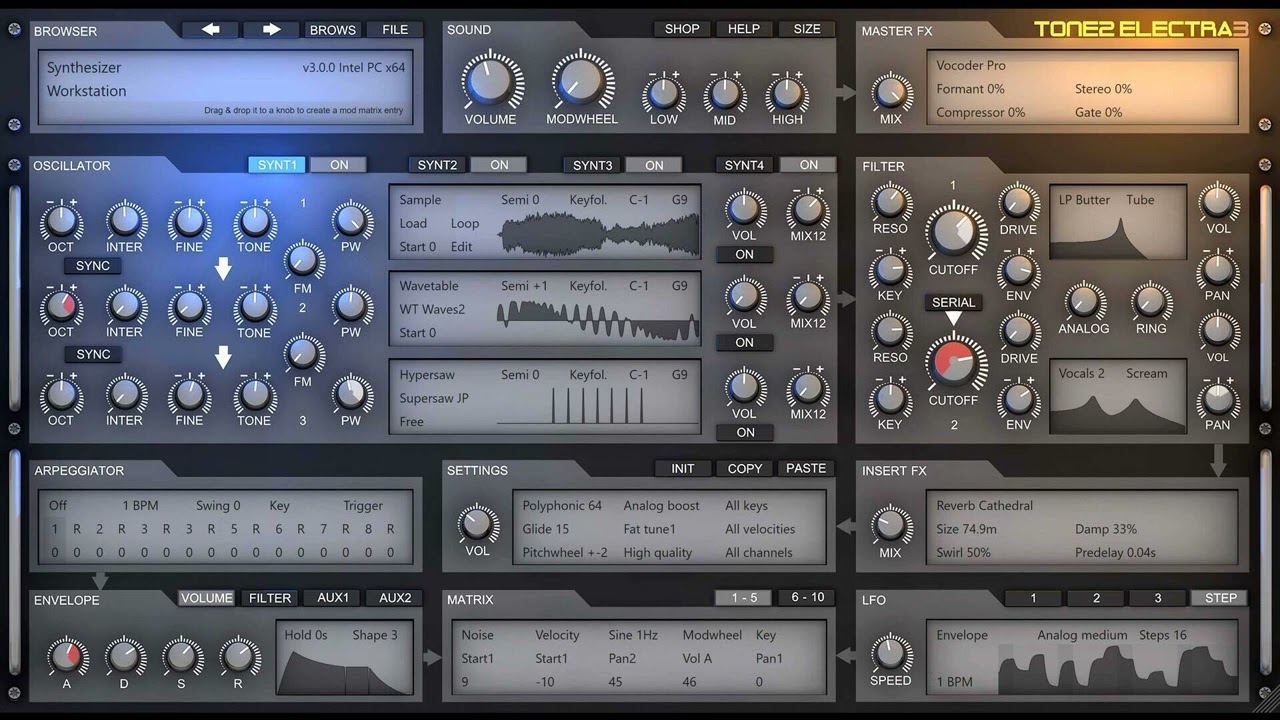This screenshot has height=720, width=1280.
Task: Click the filter ANALOG knob
Action: pyautogui.click(x=1084, y=302)
